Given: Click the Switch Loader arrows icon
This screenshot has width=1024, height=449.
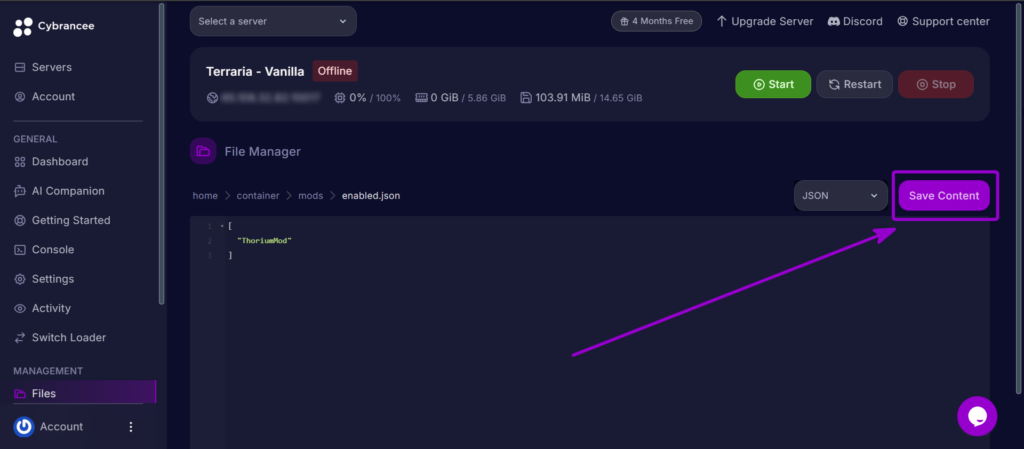Looking at the screenshot, I should (20, 337).
